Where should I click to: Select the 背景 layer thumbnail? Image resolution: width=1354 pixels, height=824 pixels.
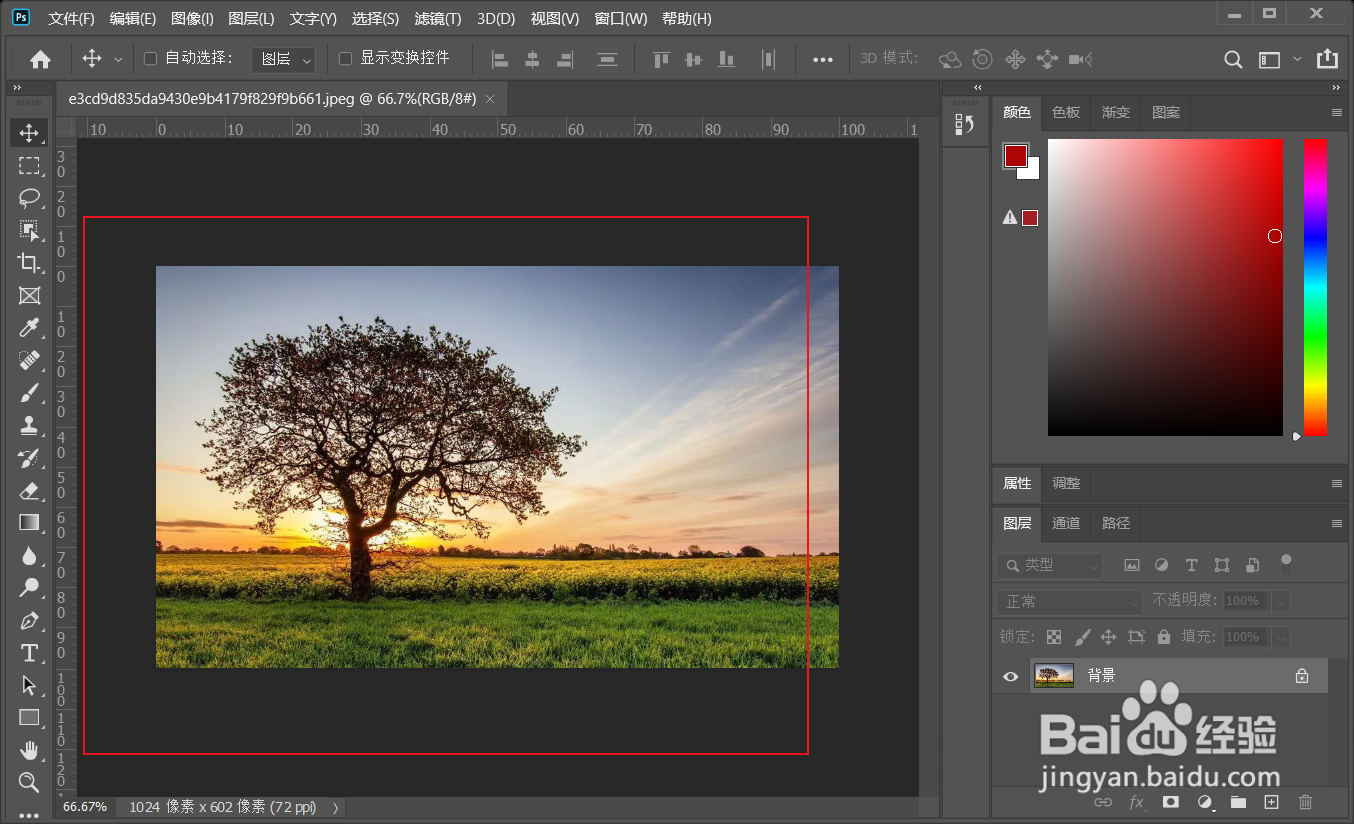tap(1054, 676)
